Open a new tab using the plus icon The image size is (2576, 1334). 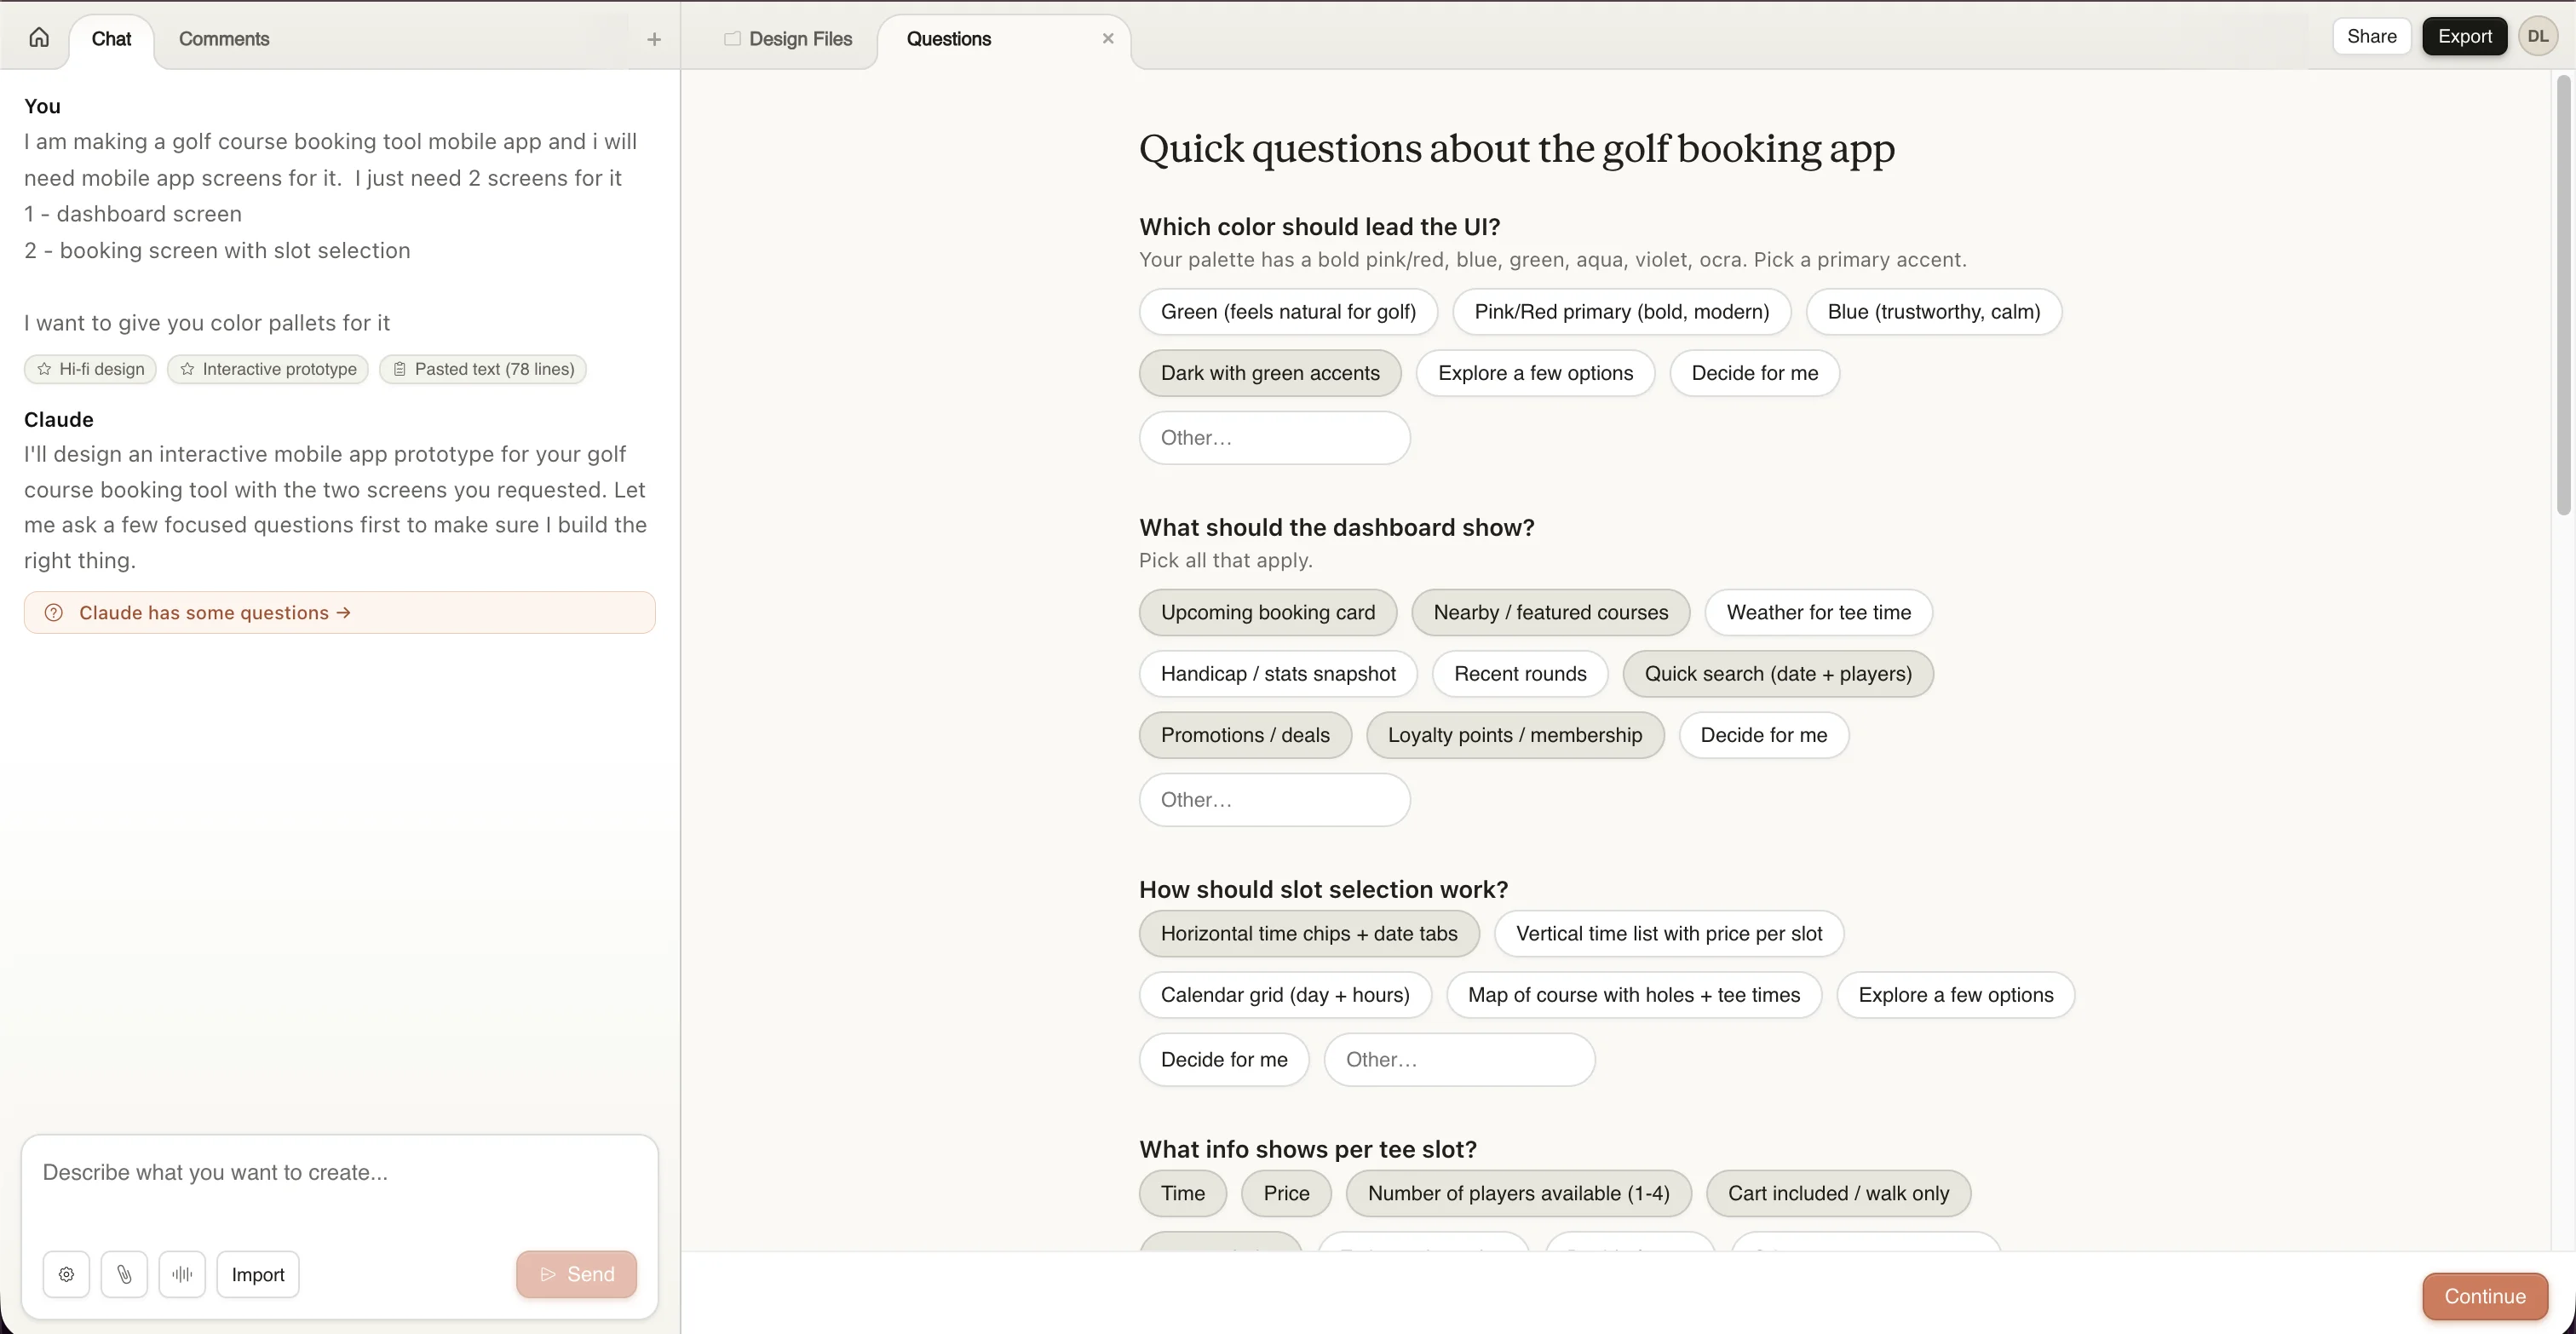point(654,39)
